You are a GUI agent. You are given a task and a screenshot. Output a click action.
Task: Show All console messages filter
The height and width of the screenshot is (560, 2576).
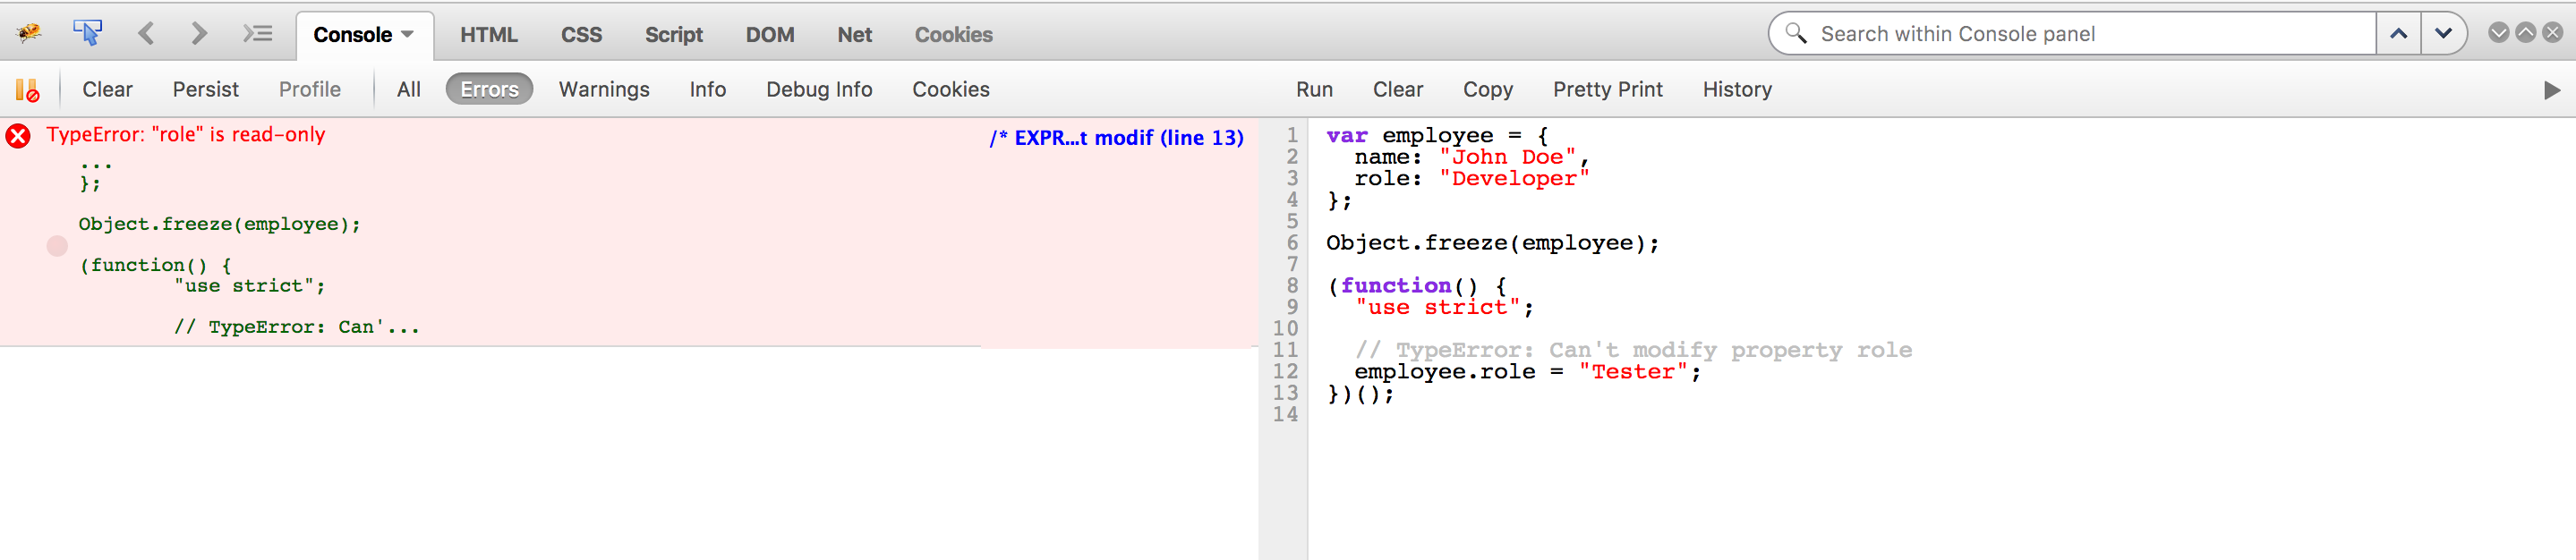pos(408,89)
